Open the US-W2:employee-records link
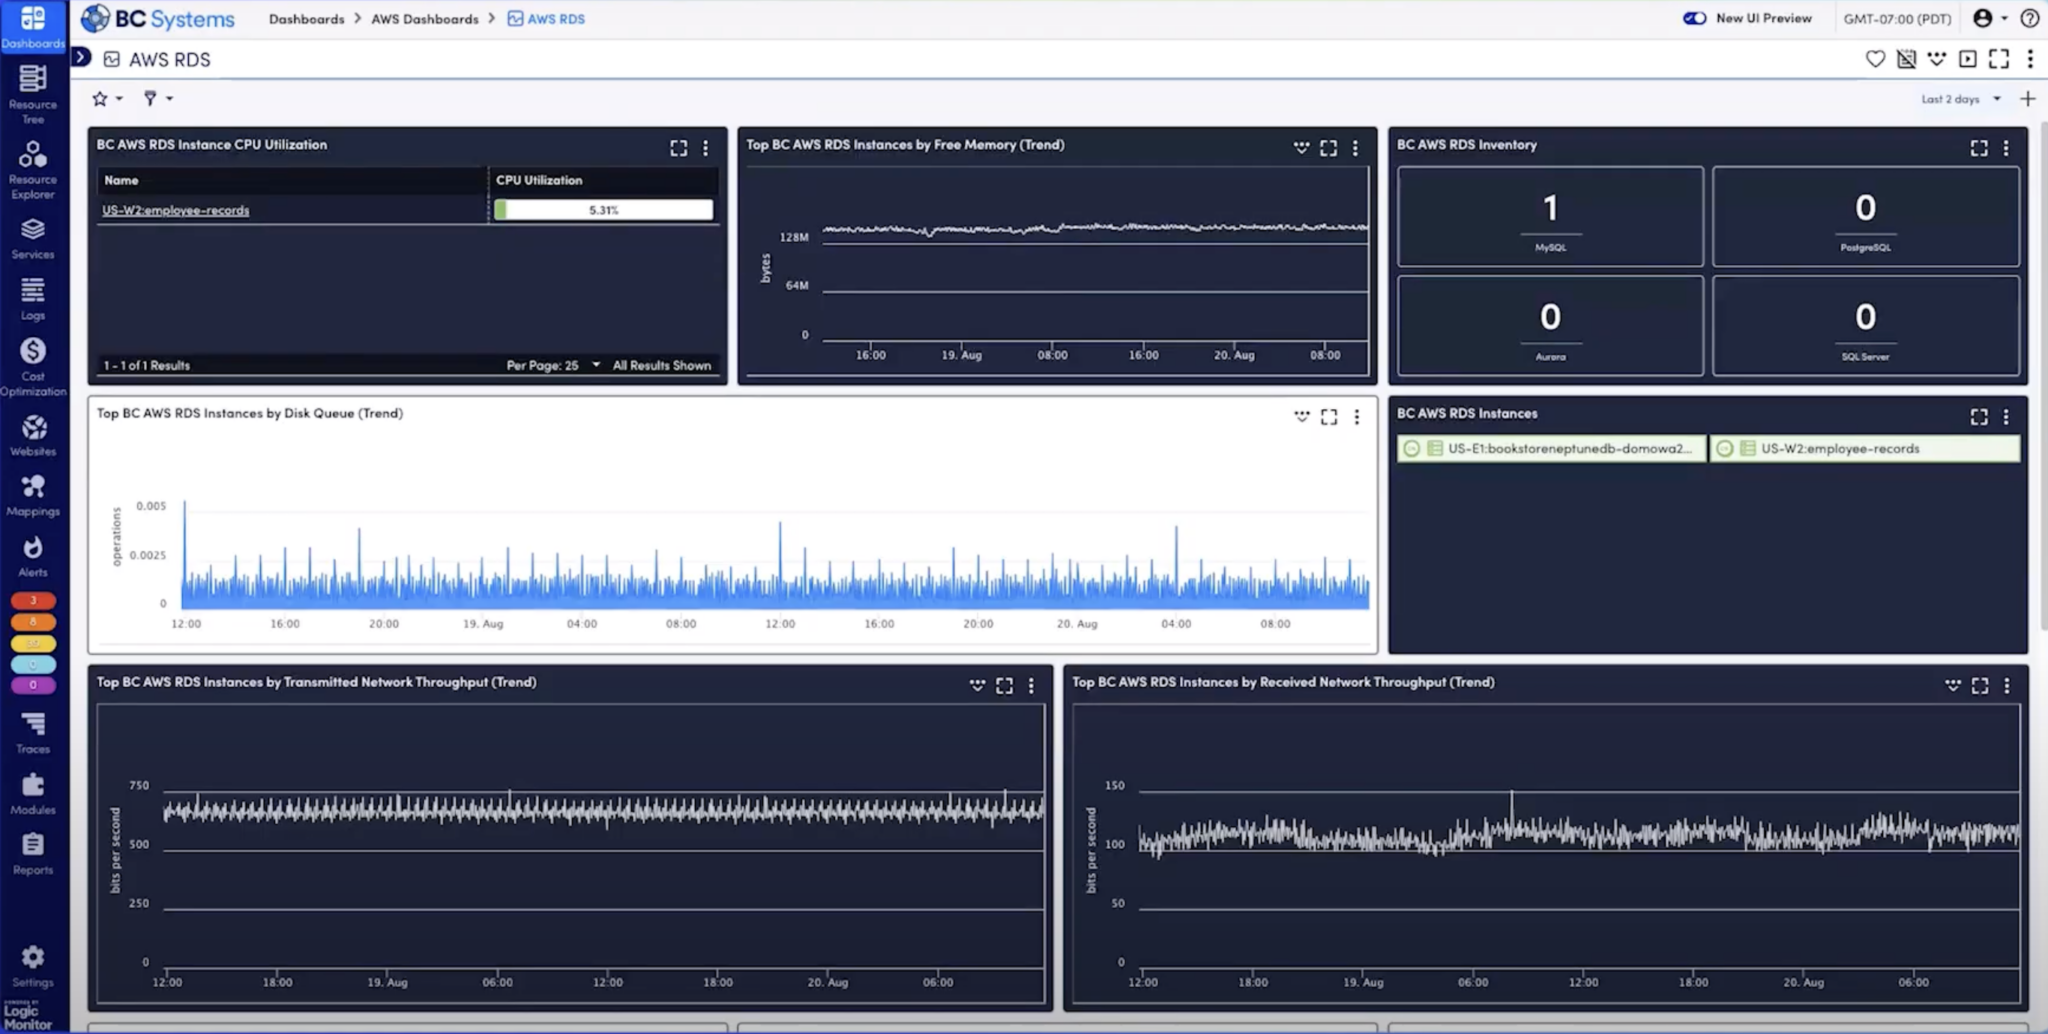Image resolution: width=2048 pixels, height=1034 pixels. coord(176,210)
